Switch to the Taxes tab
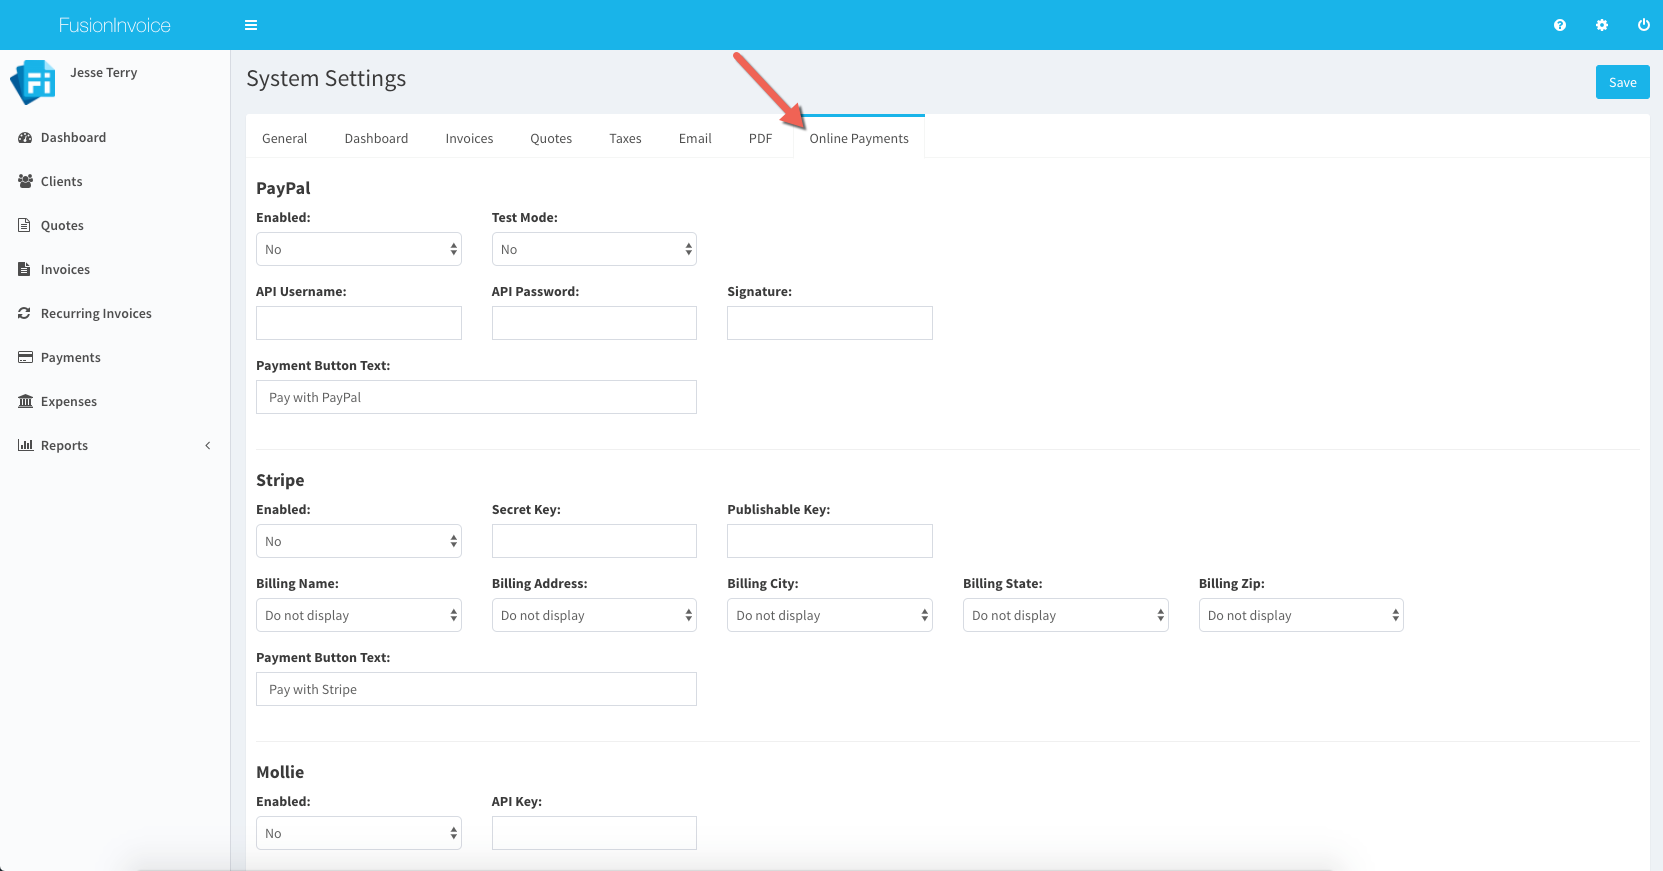The image size is (1663, 871). [625, 138]
